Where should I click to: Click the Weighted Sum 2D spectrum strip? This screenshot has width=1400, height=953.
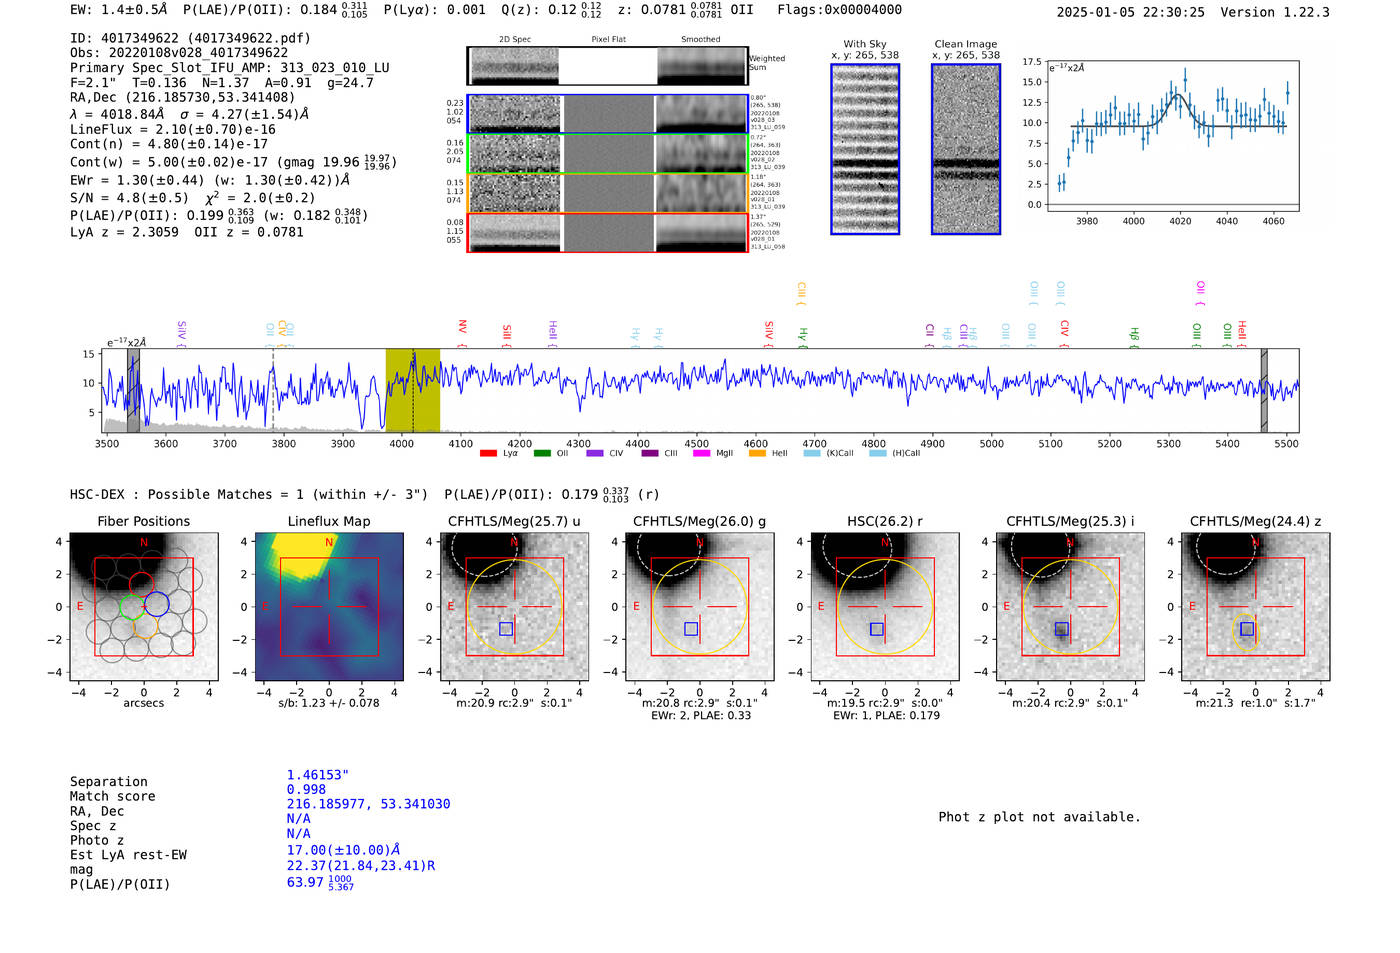pyautogui.click(x=607, y=66)
